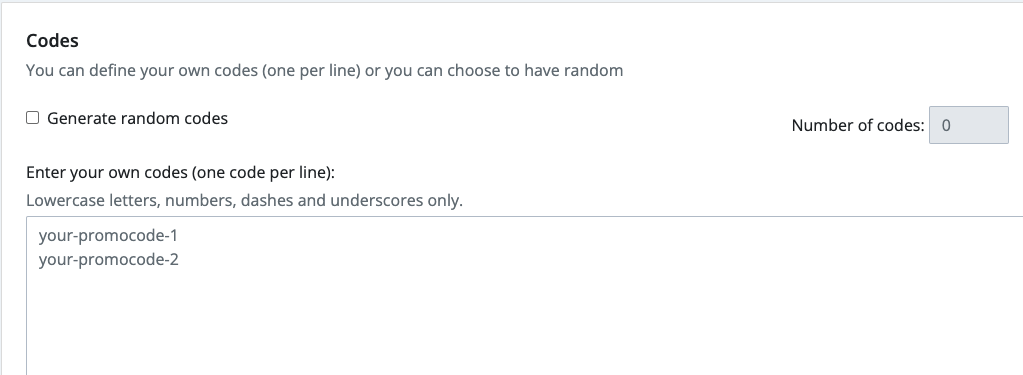Screen dimensions: 1023x375
Task: Enable the Generate random codes checkbox
Action: (33, 118)
